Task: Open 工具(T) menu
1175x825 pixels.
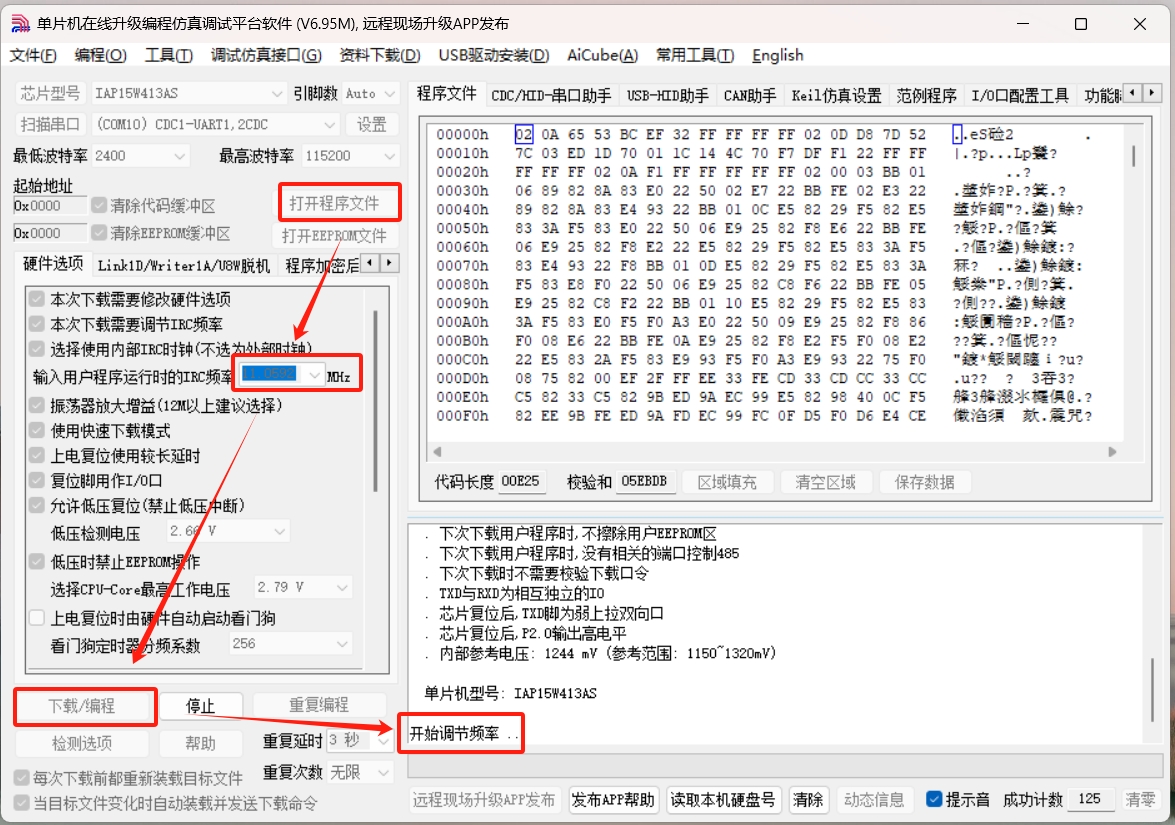Action: click(169, 55)
